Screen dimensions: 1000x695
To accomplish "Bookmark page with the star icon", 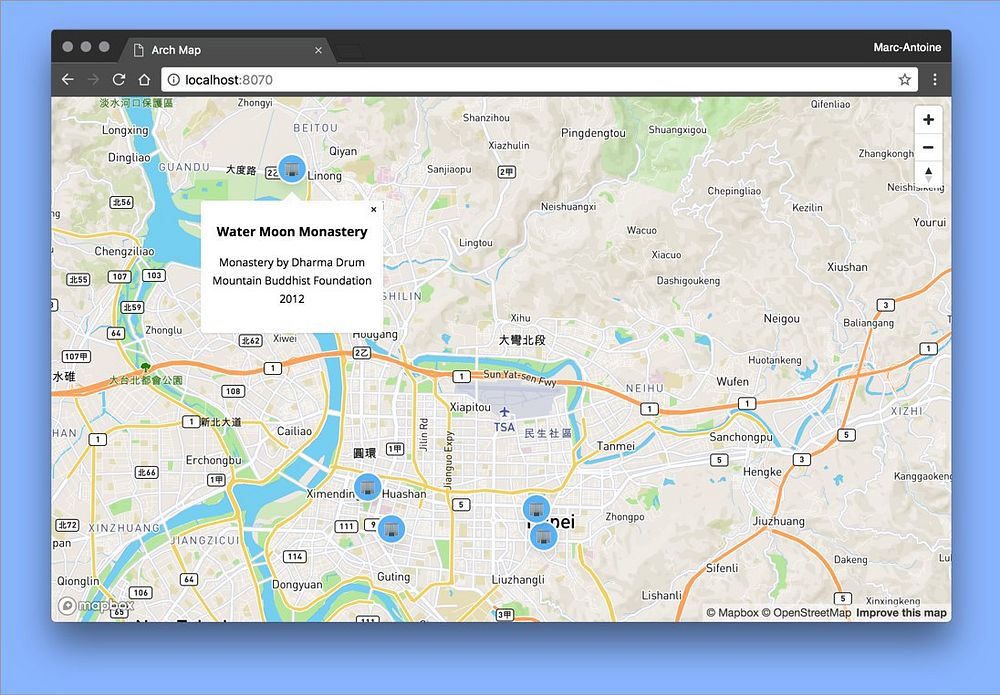I will (904, 80).
